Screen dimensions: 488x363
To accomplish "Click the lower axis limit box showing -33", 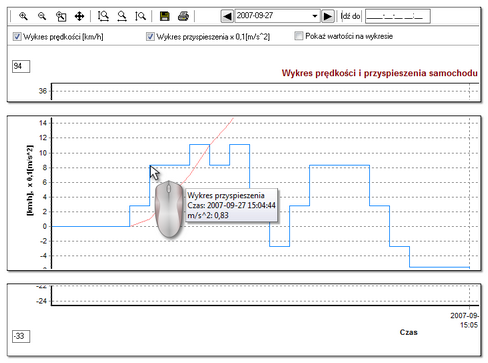I will click(21, 336).
